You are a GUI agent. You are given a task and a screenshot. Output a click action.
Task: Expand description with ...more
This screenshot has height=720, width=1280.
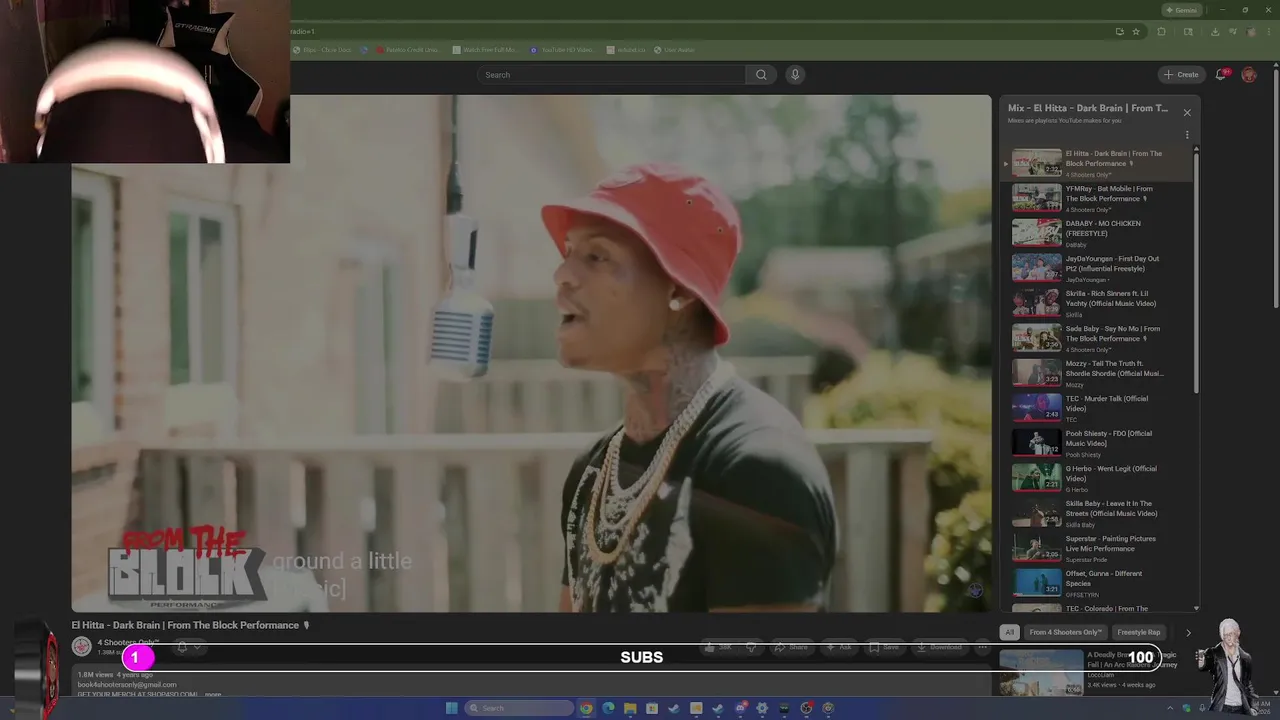click(213, 694)
